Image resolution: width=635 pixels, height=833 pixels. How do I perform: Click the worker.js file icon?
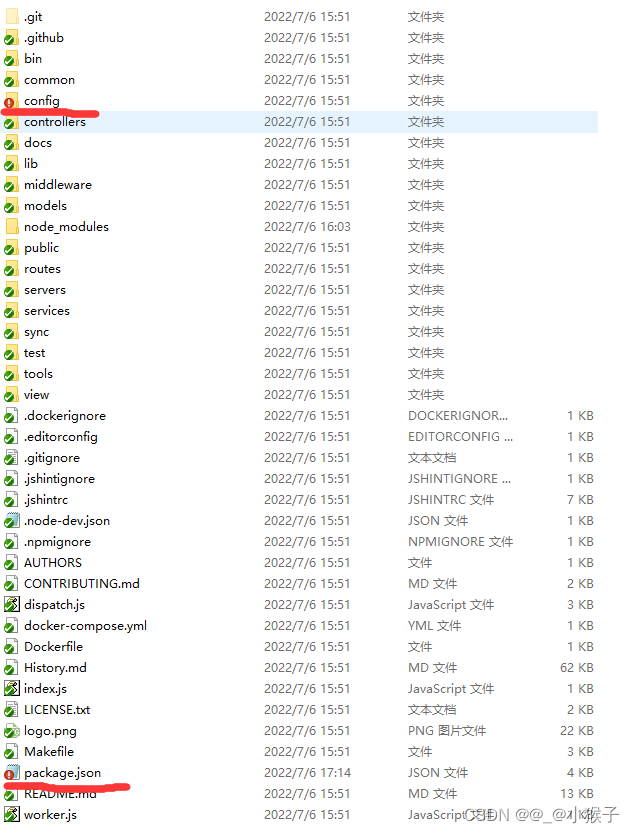(x=12, y=814)
